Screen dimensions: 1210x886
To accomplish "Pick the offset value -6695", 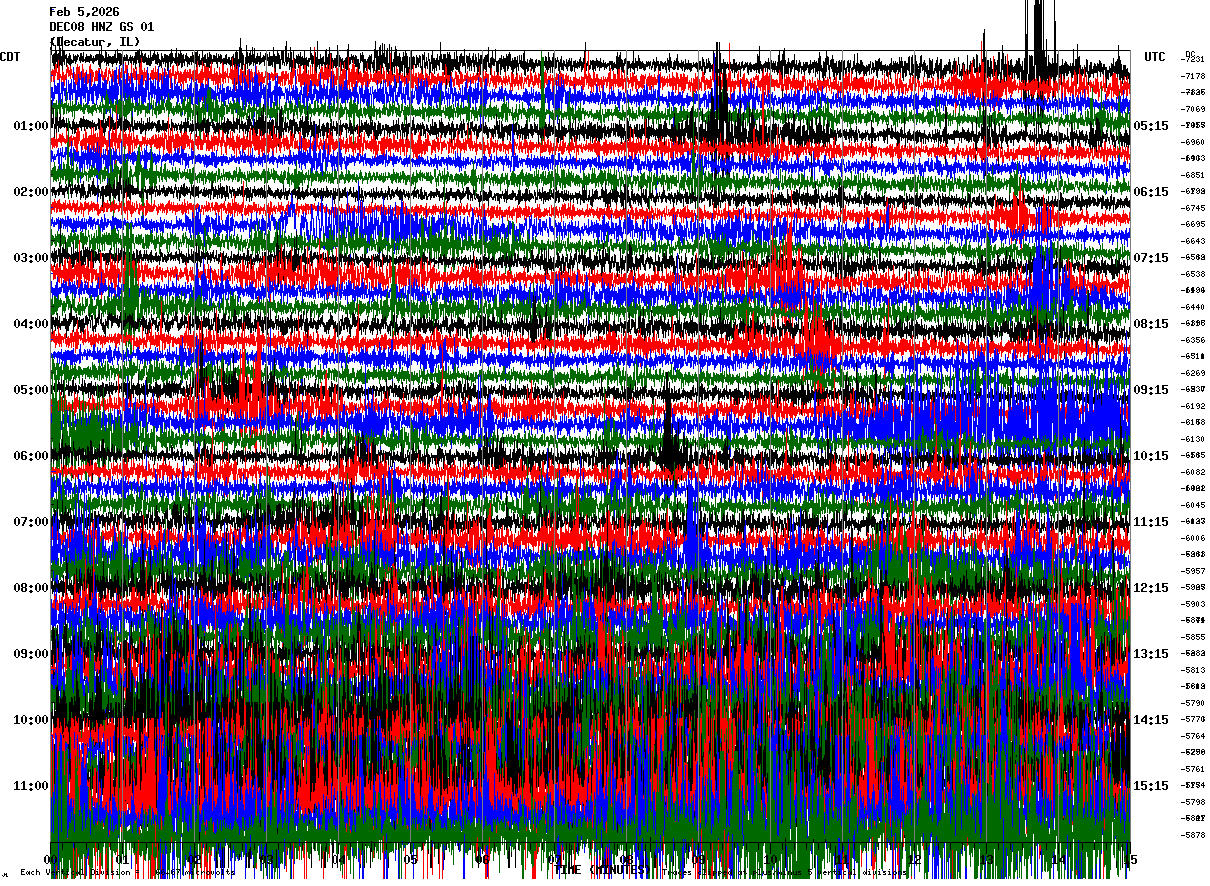I will [x=1194, y=224].
